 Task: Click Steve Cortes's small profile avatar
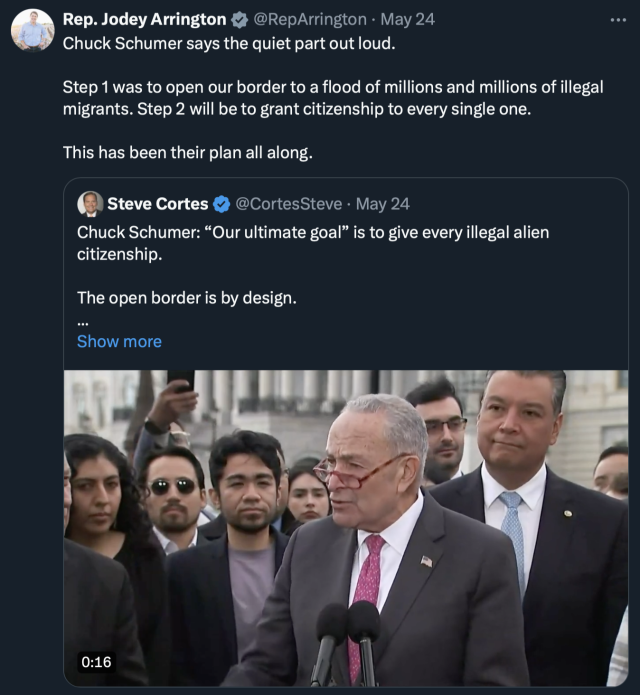coord(90,204)
